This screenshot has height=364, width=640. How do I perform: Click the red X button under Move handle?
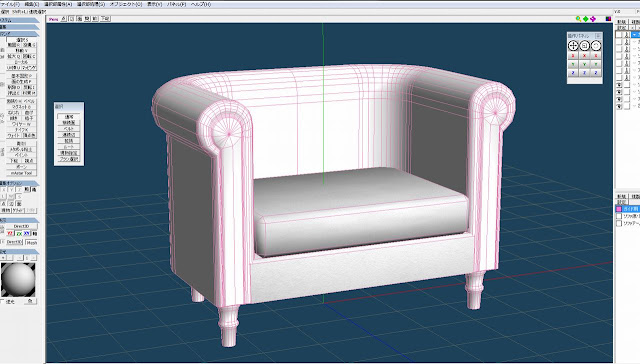(573, 56)
